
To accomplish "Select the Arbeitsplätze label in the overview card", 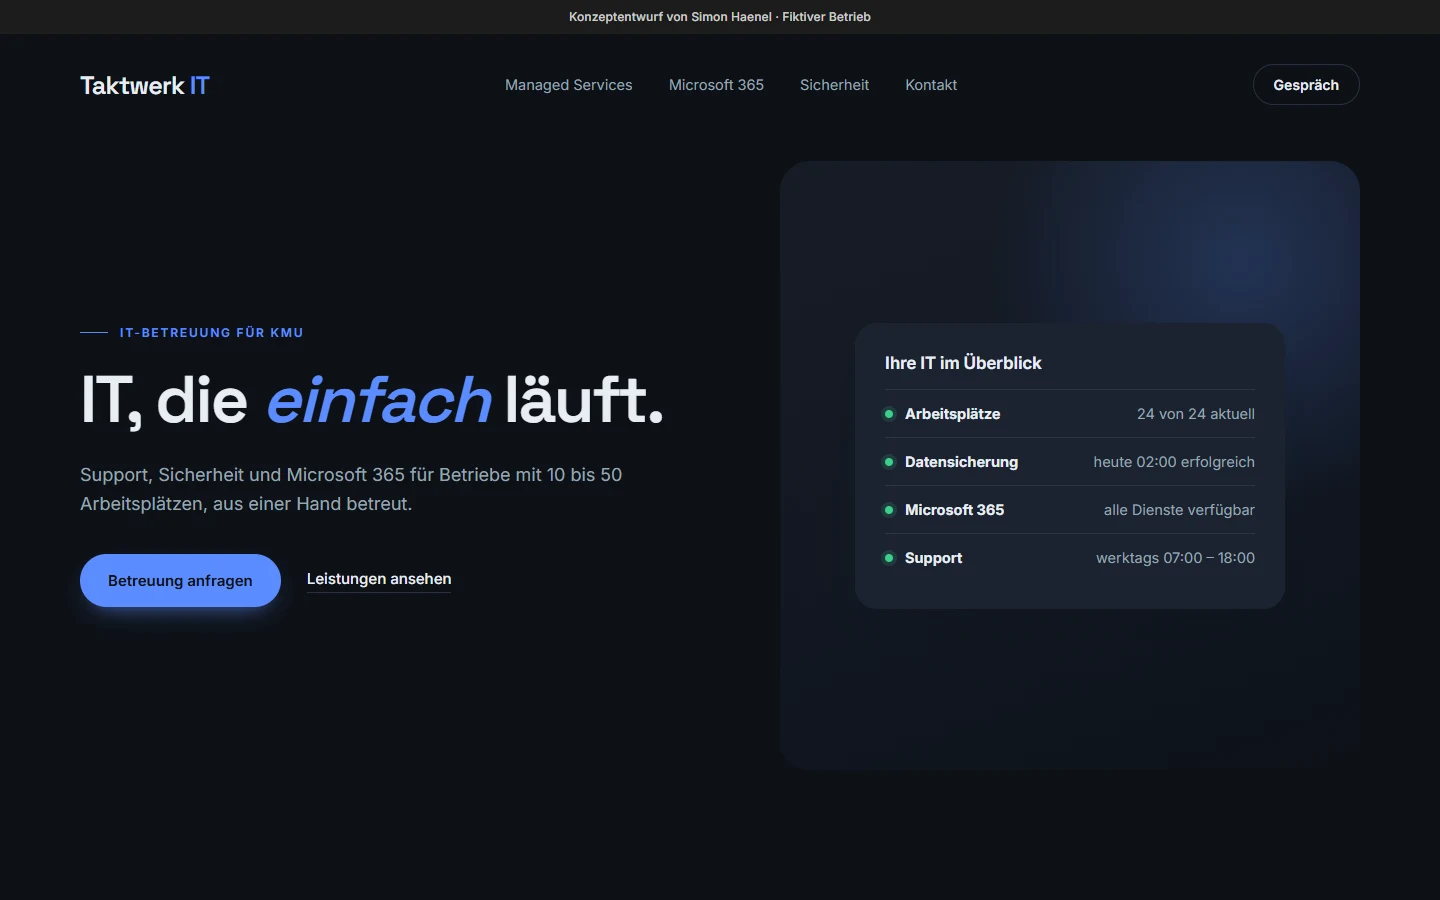I will tap(952, 414).
